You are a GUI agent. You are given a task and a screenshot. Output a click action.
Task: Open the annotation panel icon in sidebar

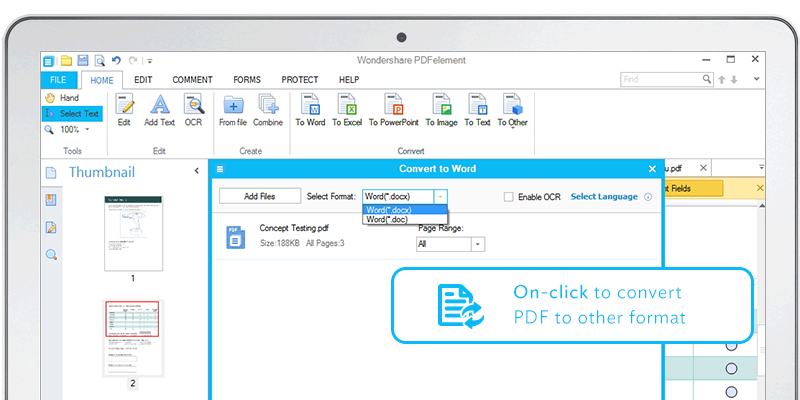pos(51,227)
